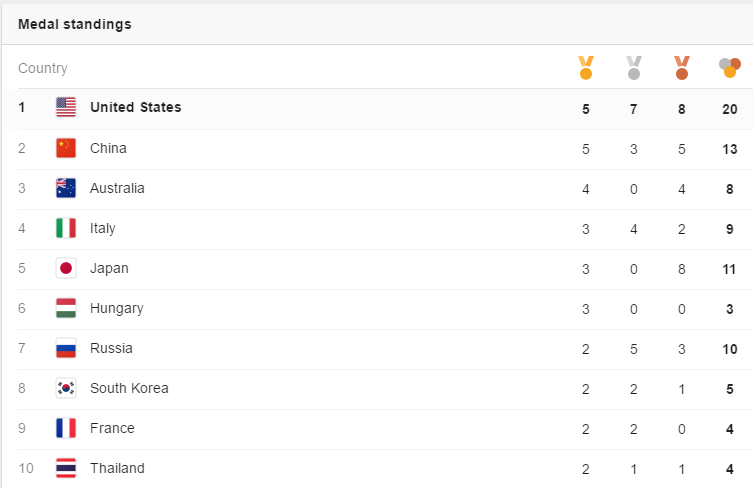This screenshot has width=753, height=488.
Task: Click the Australia flag icon
Action: (66, 188)
